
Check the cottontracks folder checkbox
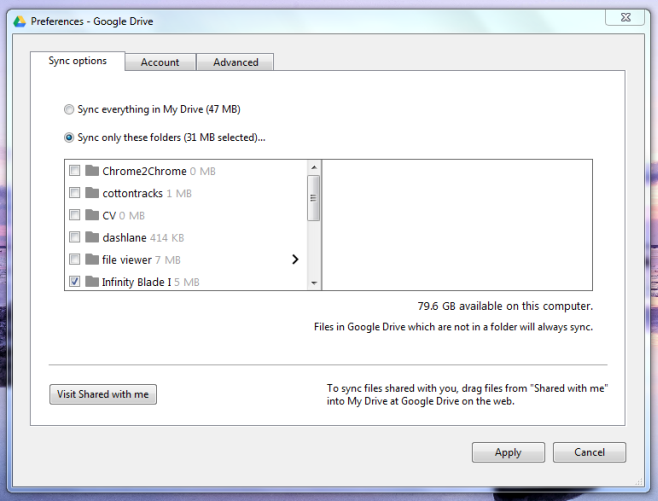75,193
